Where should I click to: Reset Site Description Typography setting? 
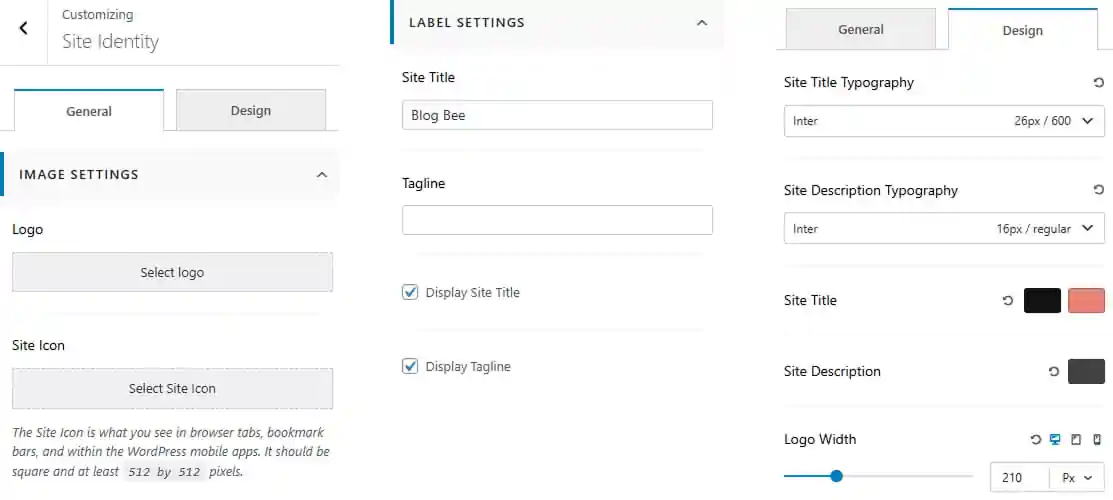click(1098, 190)
